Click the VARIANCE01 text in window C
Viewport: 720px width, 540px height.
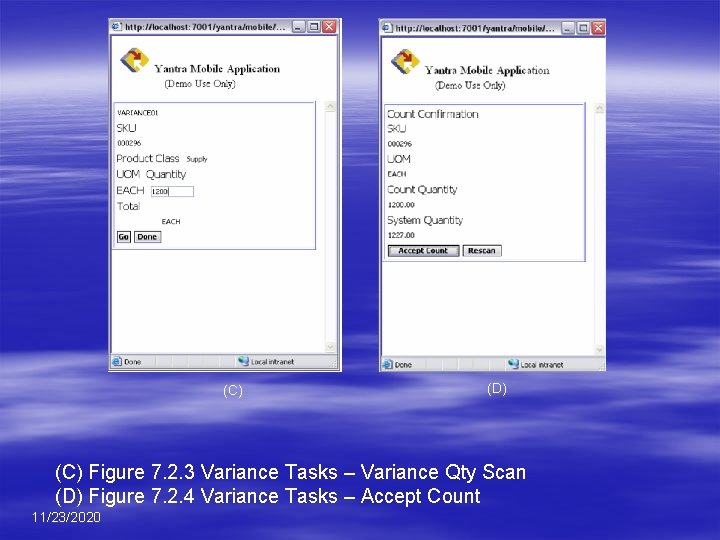pyautogui.click(x=138, y=113)
